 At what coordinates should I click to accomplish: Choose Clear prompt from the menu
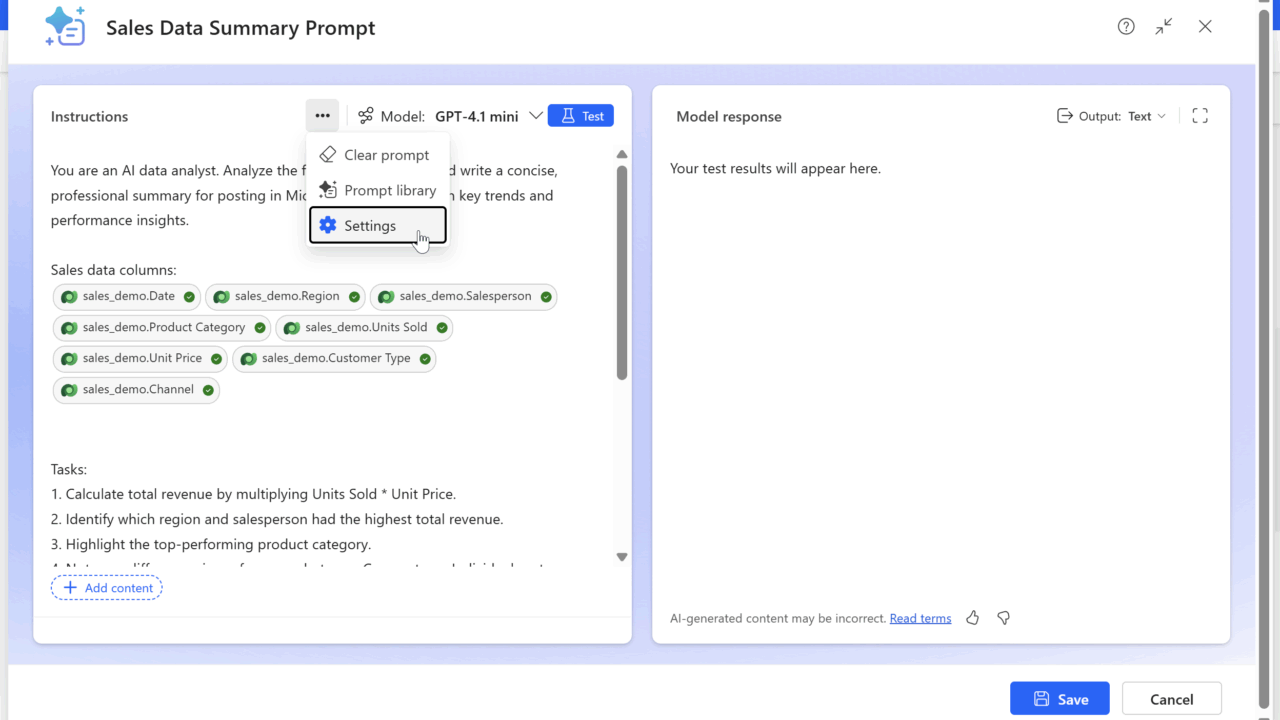[x=378, y=155]
